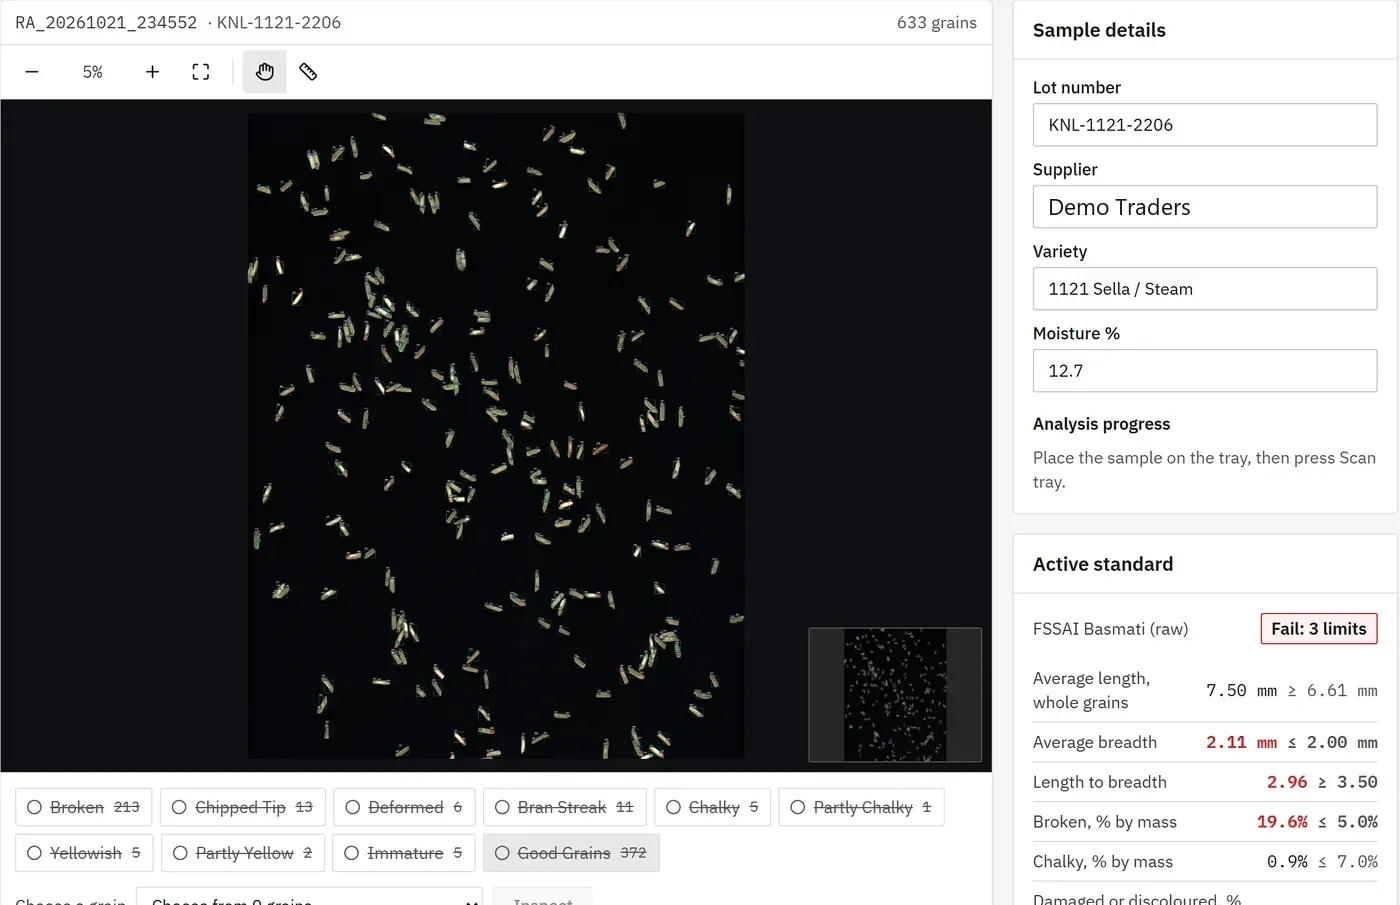The width and height of the screenshot is (1400, 905).
Task: Toggle the Yellowish 5 filter
Action: click(84, 853)
